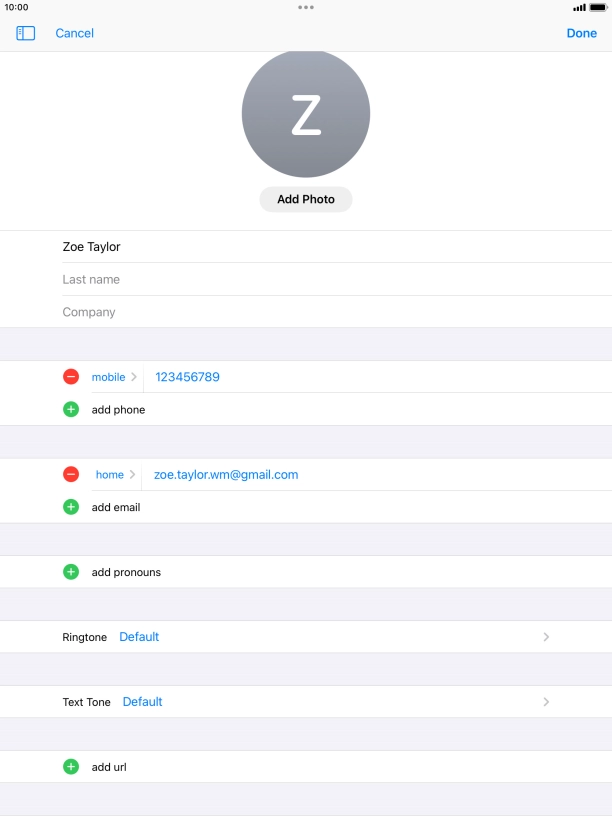The width and height of the screenshot is (612, 816).
Task: Open the three-dot multitasking menu
Action: pos(306,7)
